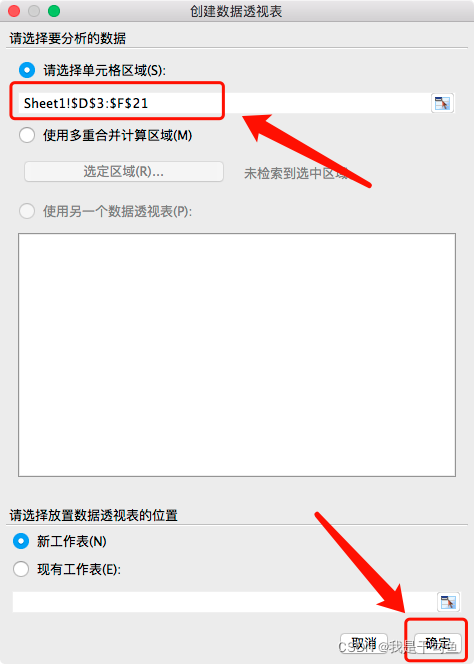Click the range picker icon beside Sheet1!$D$3:$F$21
Screen dimensions: 474x664
point(442,103)
